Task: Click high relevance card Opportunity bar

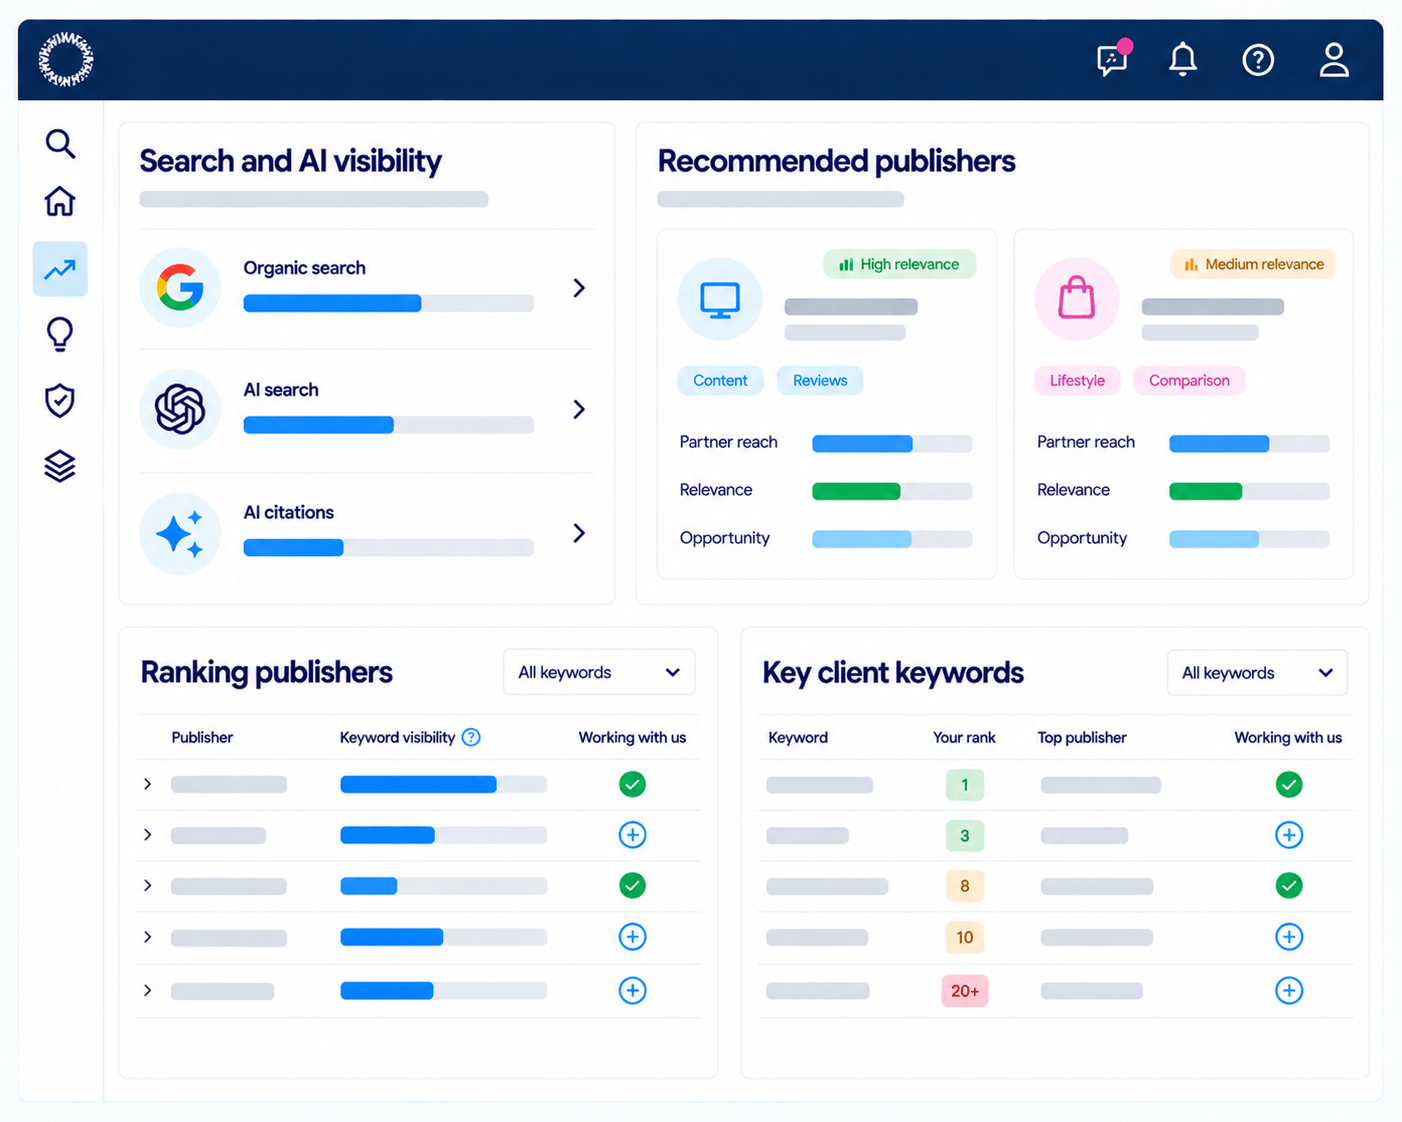Action: click(892, 539)
